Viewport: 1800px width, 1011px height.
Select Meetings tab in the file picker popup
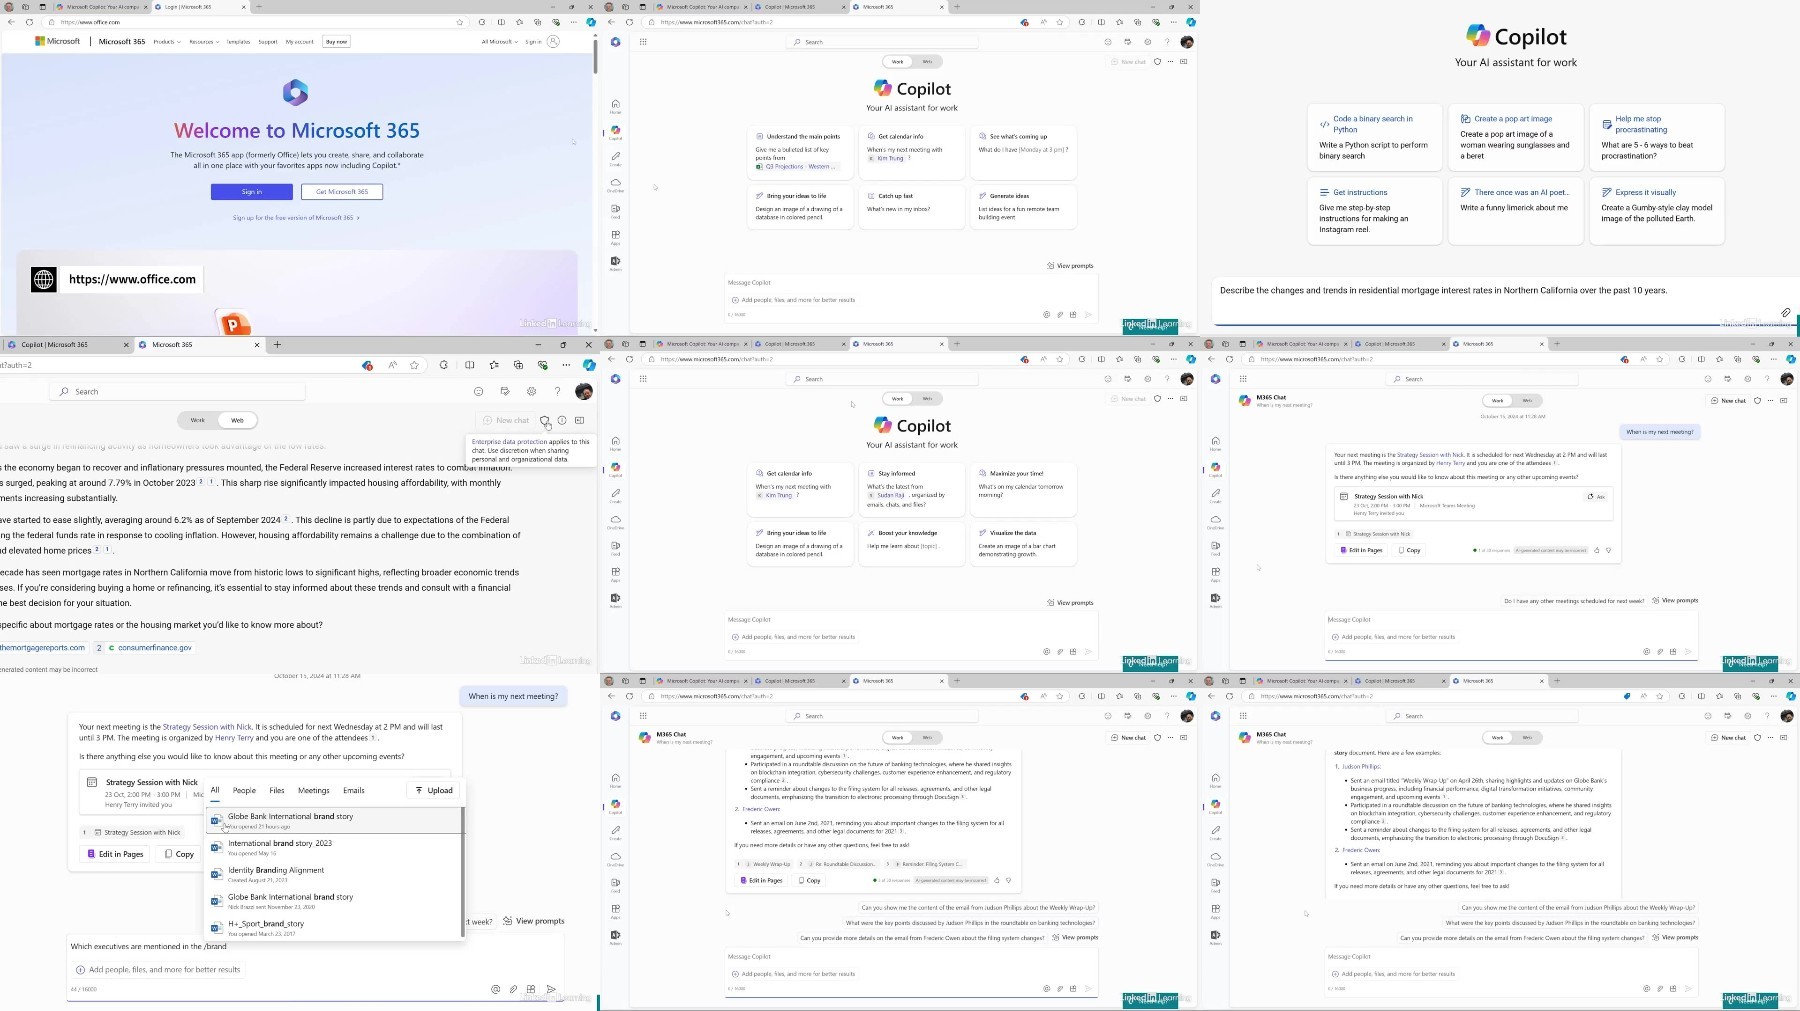tap(313, 791)
